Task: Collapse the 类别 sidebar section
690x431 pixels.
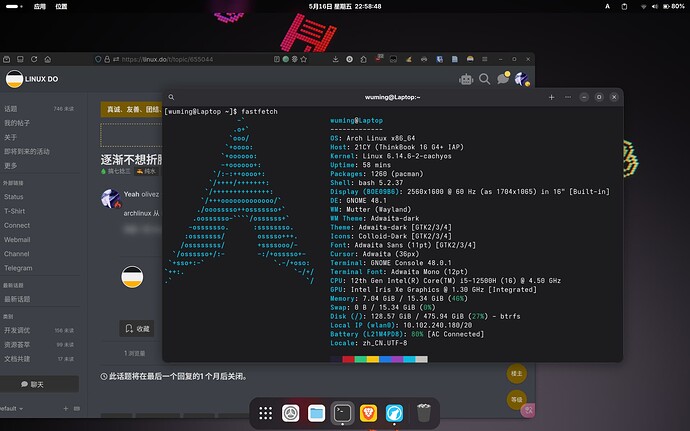Action: [x=8, y=317]
